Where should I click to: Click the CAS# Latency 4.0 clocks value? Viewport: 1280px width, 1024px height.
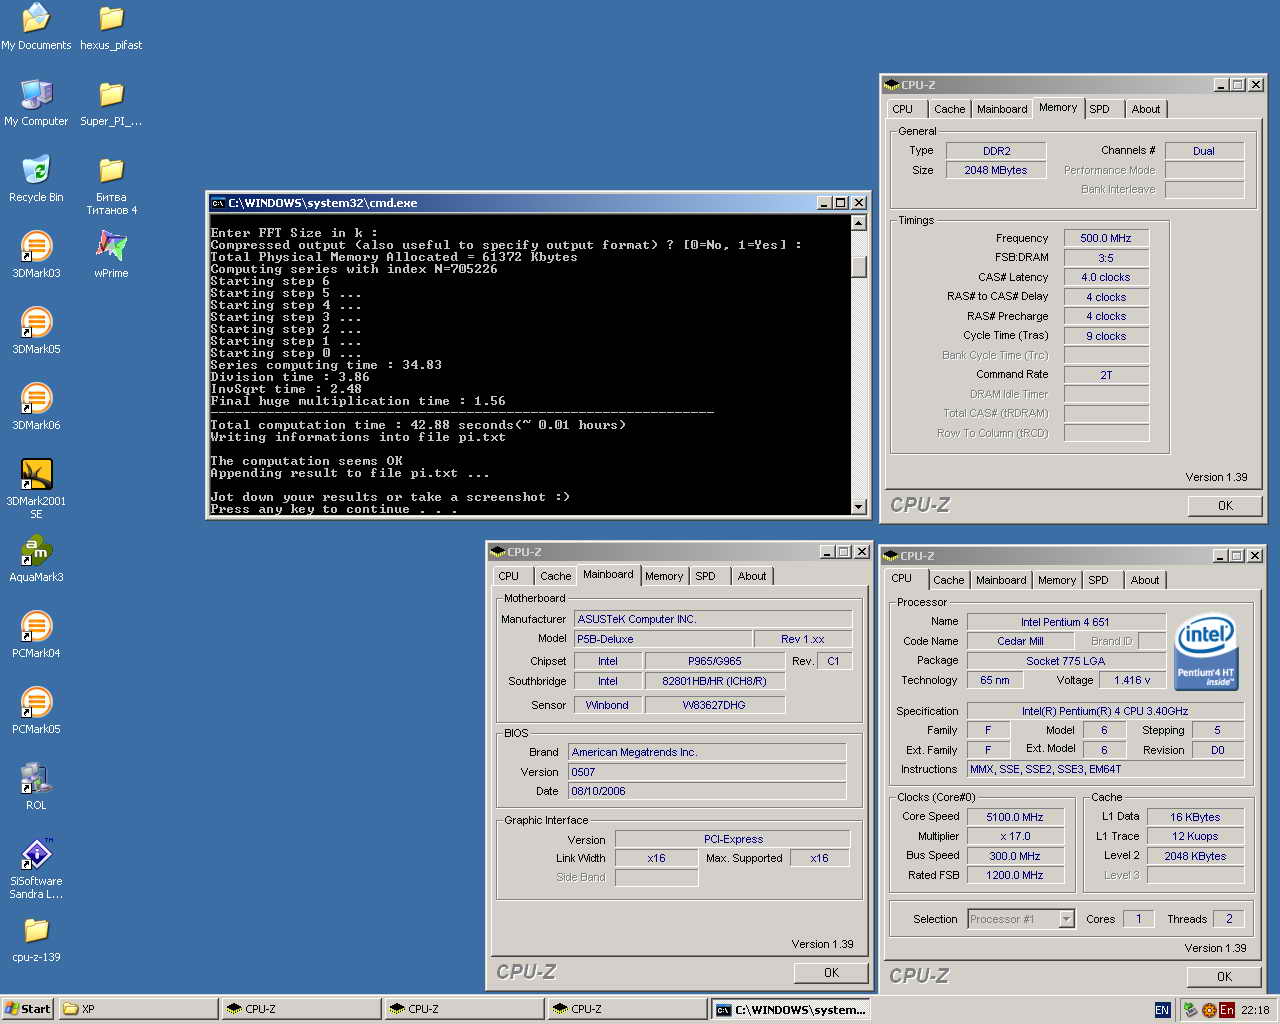click(1106, 277)
